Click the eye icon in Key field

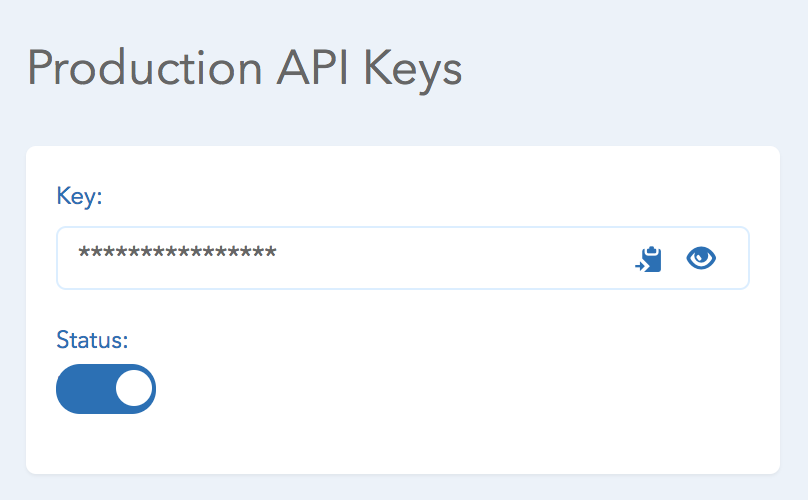coord(701,258)
